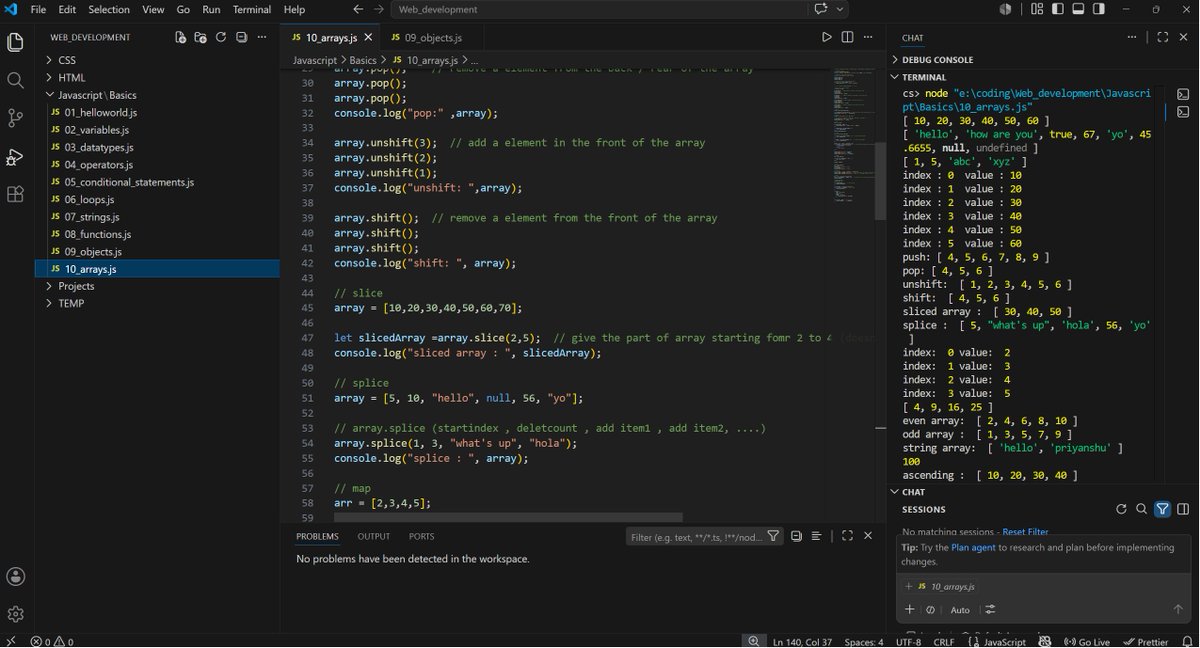Open the Search view in activity bar
This screenshot has width=1200, height=648.
pyautogui.click(x=15, y=80)
